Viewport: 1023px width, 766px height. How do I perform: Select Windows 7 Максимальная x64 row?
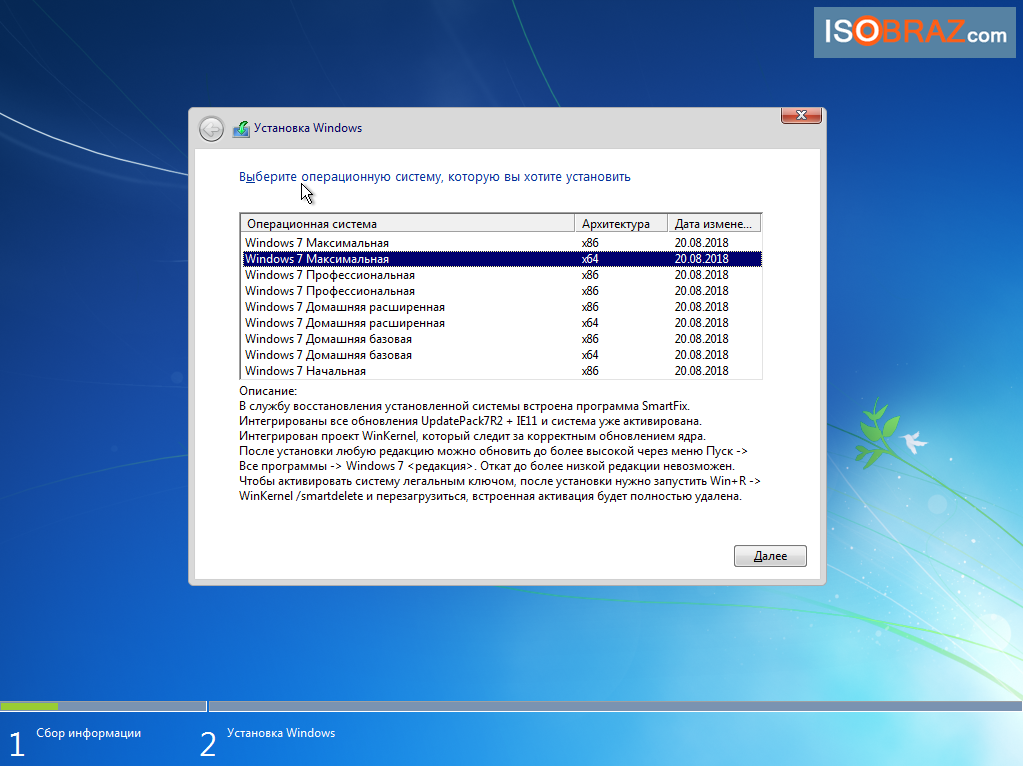(x=502, y=259)
